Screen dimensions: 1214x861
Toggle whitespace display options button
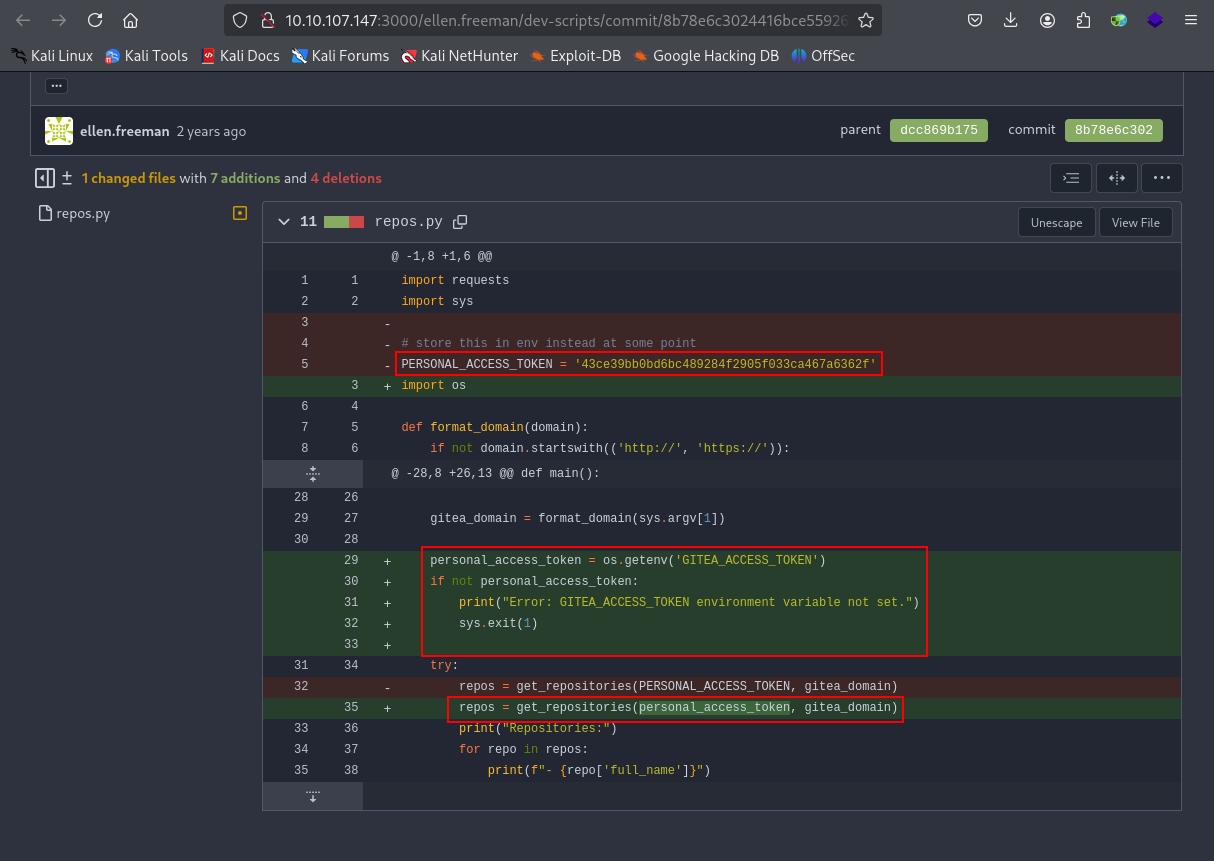point(1071,178)
